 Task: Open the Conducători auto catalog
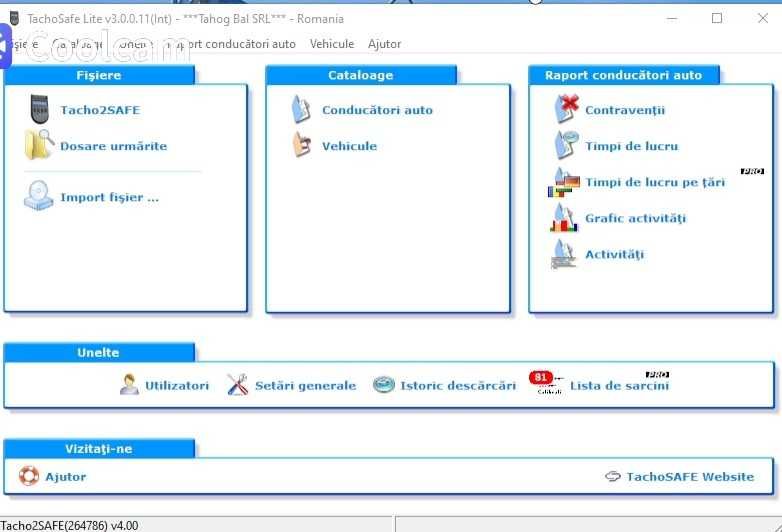coord(378,110)
